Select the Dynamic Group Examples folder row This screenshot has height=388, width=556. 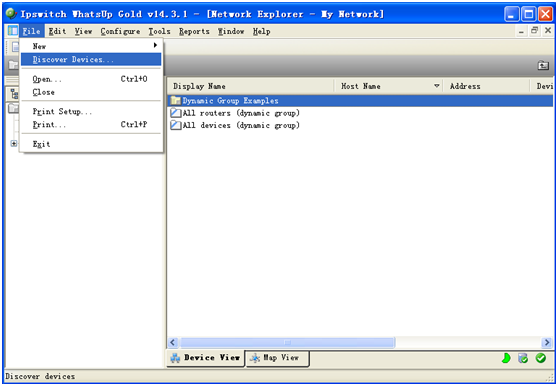pos(360,101)
